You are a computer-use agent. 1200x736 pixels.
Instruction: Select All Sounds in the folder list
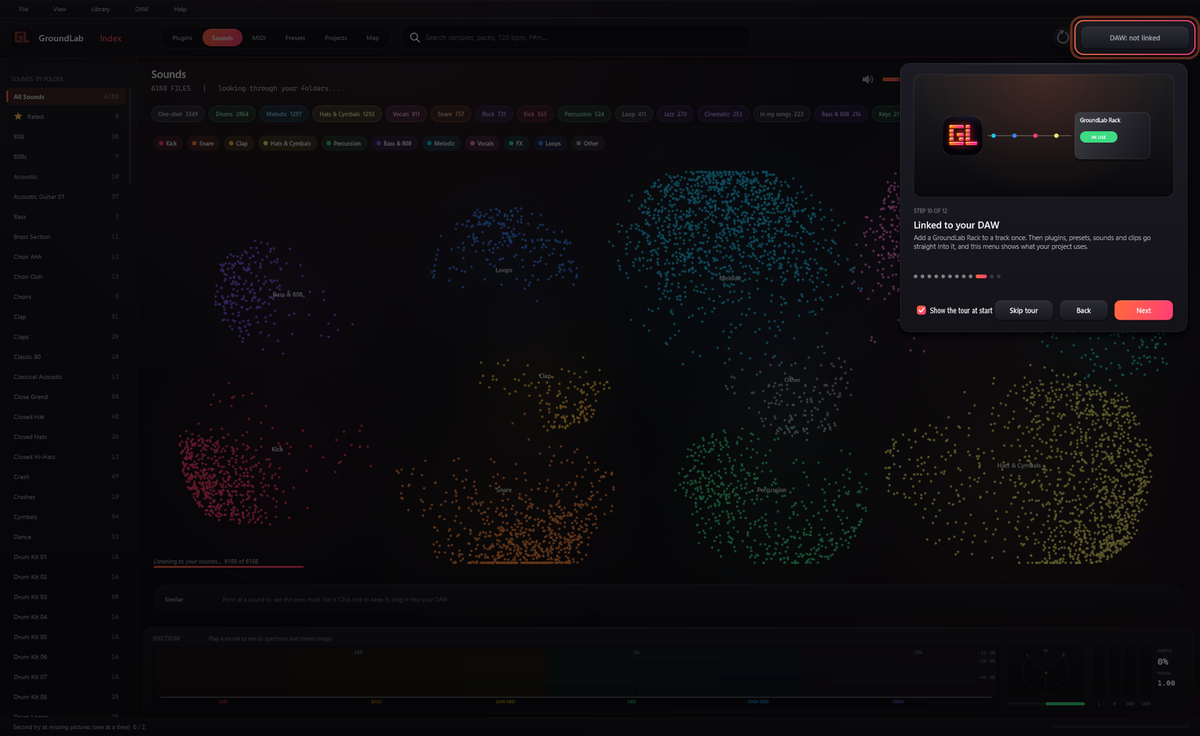pos(66,97)
